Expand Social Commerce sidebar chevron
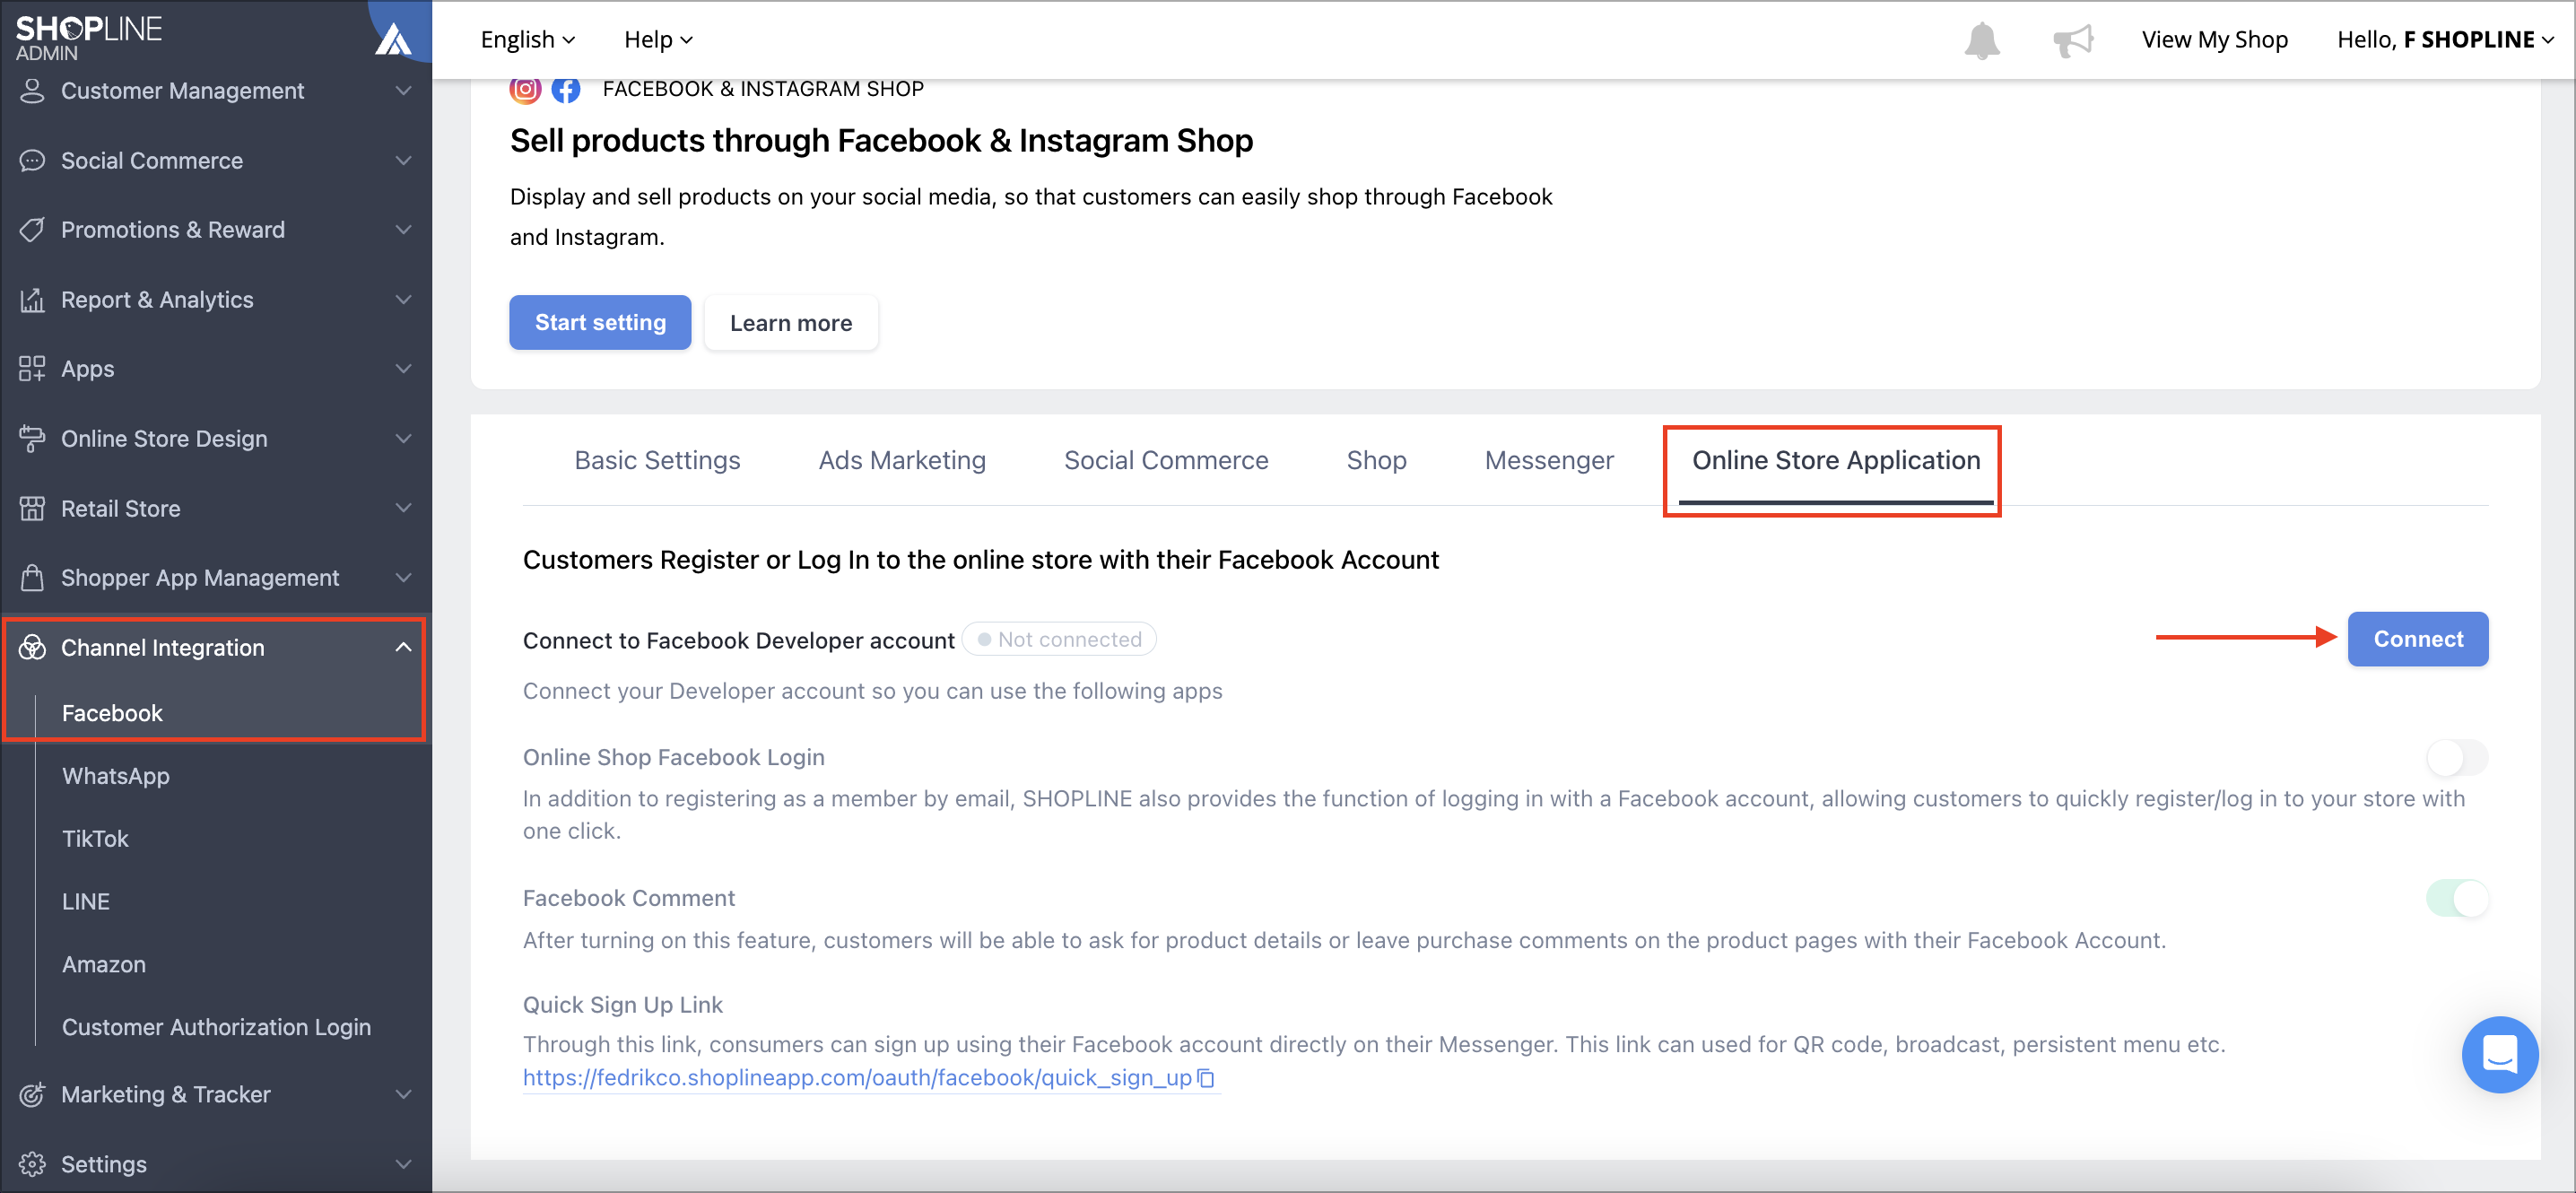 coord(403,160)
